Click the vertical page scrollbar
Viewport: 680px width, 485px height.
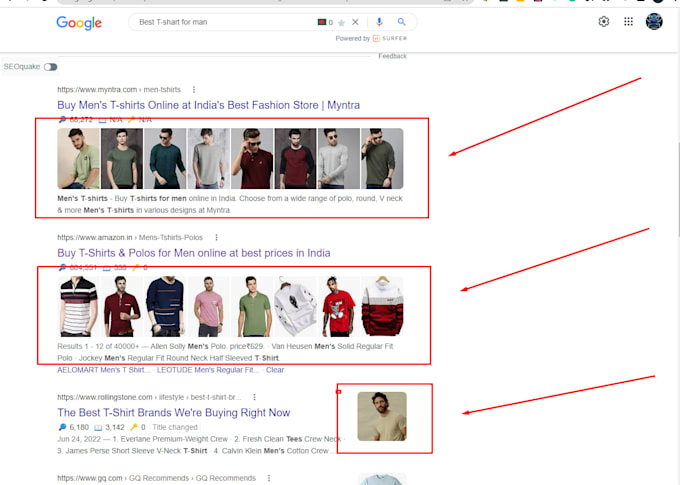click(677, 191)
